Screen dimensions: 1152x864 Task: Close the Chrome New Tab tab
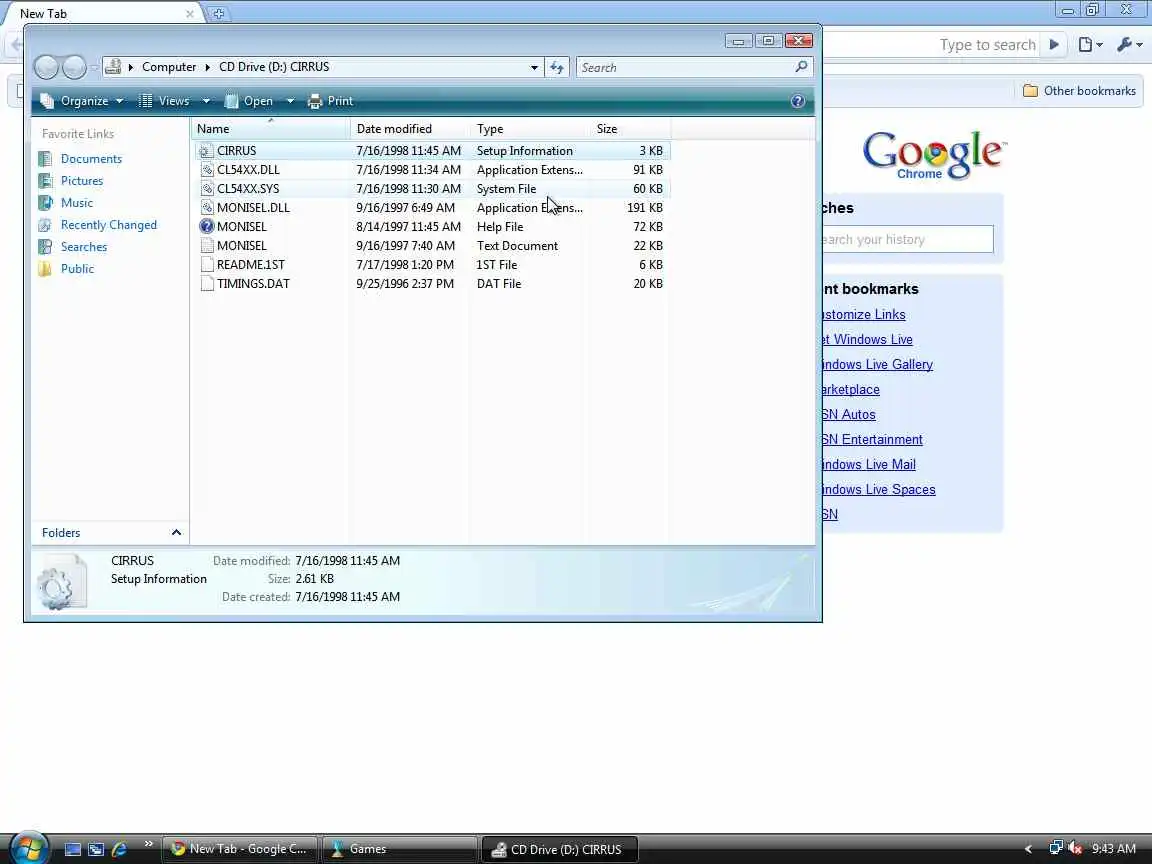pos(190,13)
